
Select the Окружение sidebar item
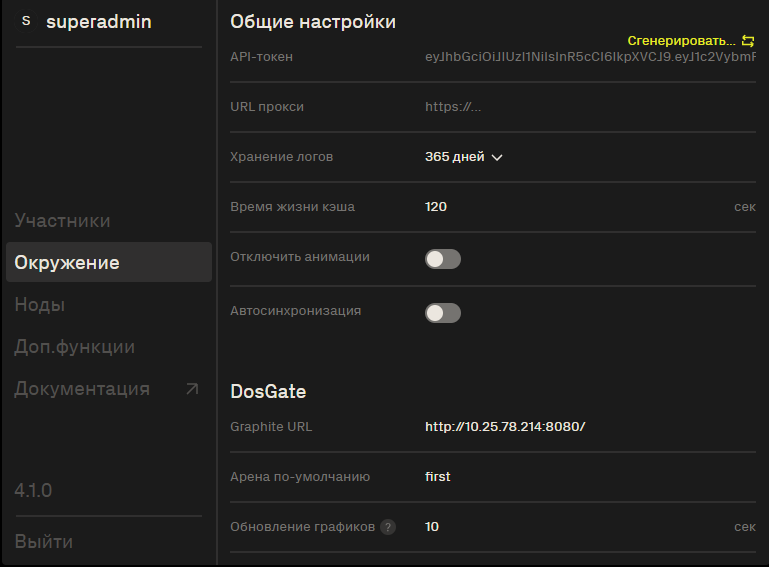(109, 262)
